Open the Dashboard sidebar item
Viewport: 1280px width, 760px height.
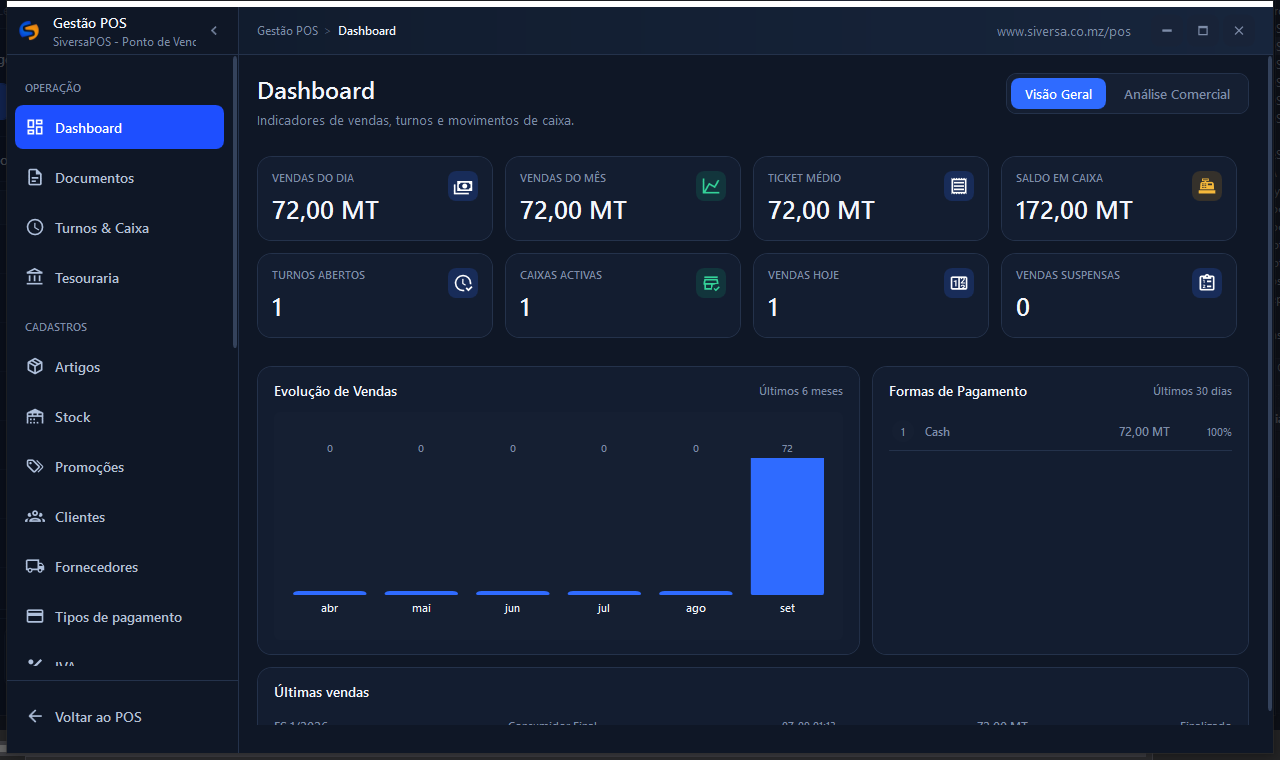click(x=119, y=127)
